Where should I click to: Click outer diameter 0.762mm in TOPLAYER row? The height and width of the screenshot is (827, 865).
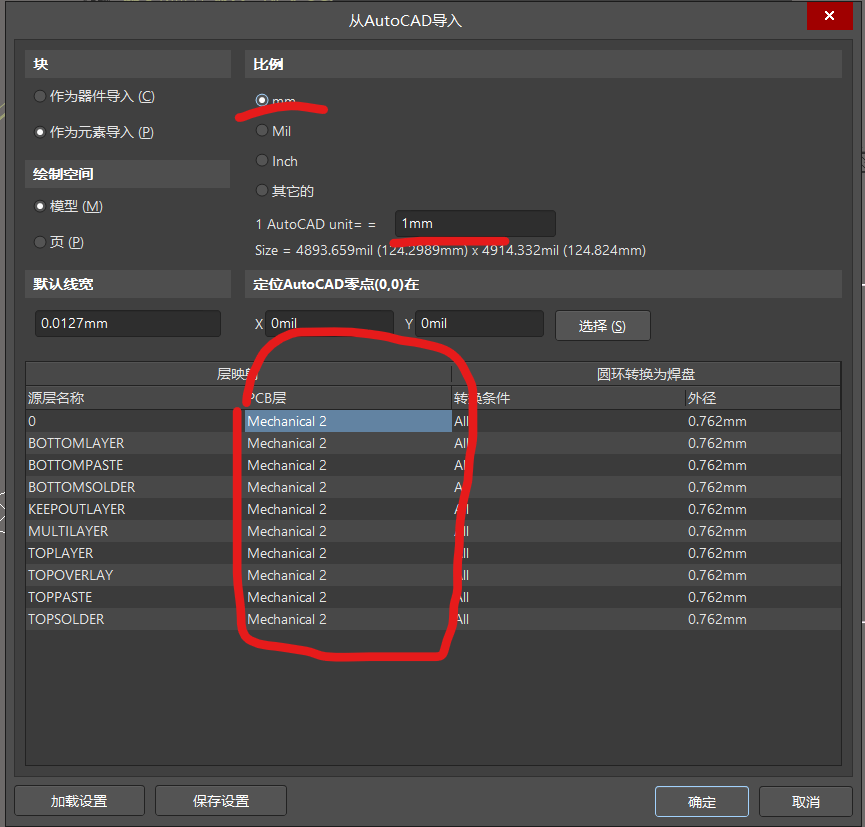[717, 553]
